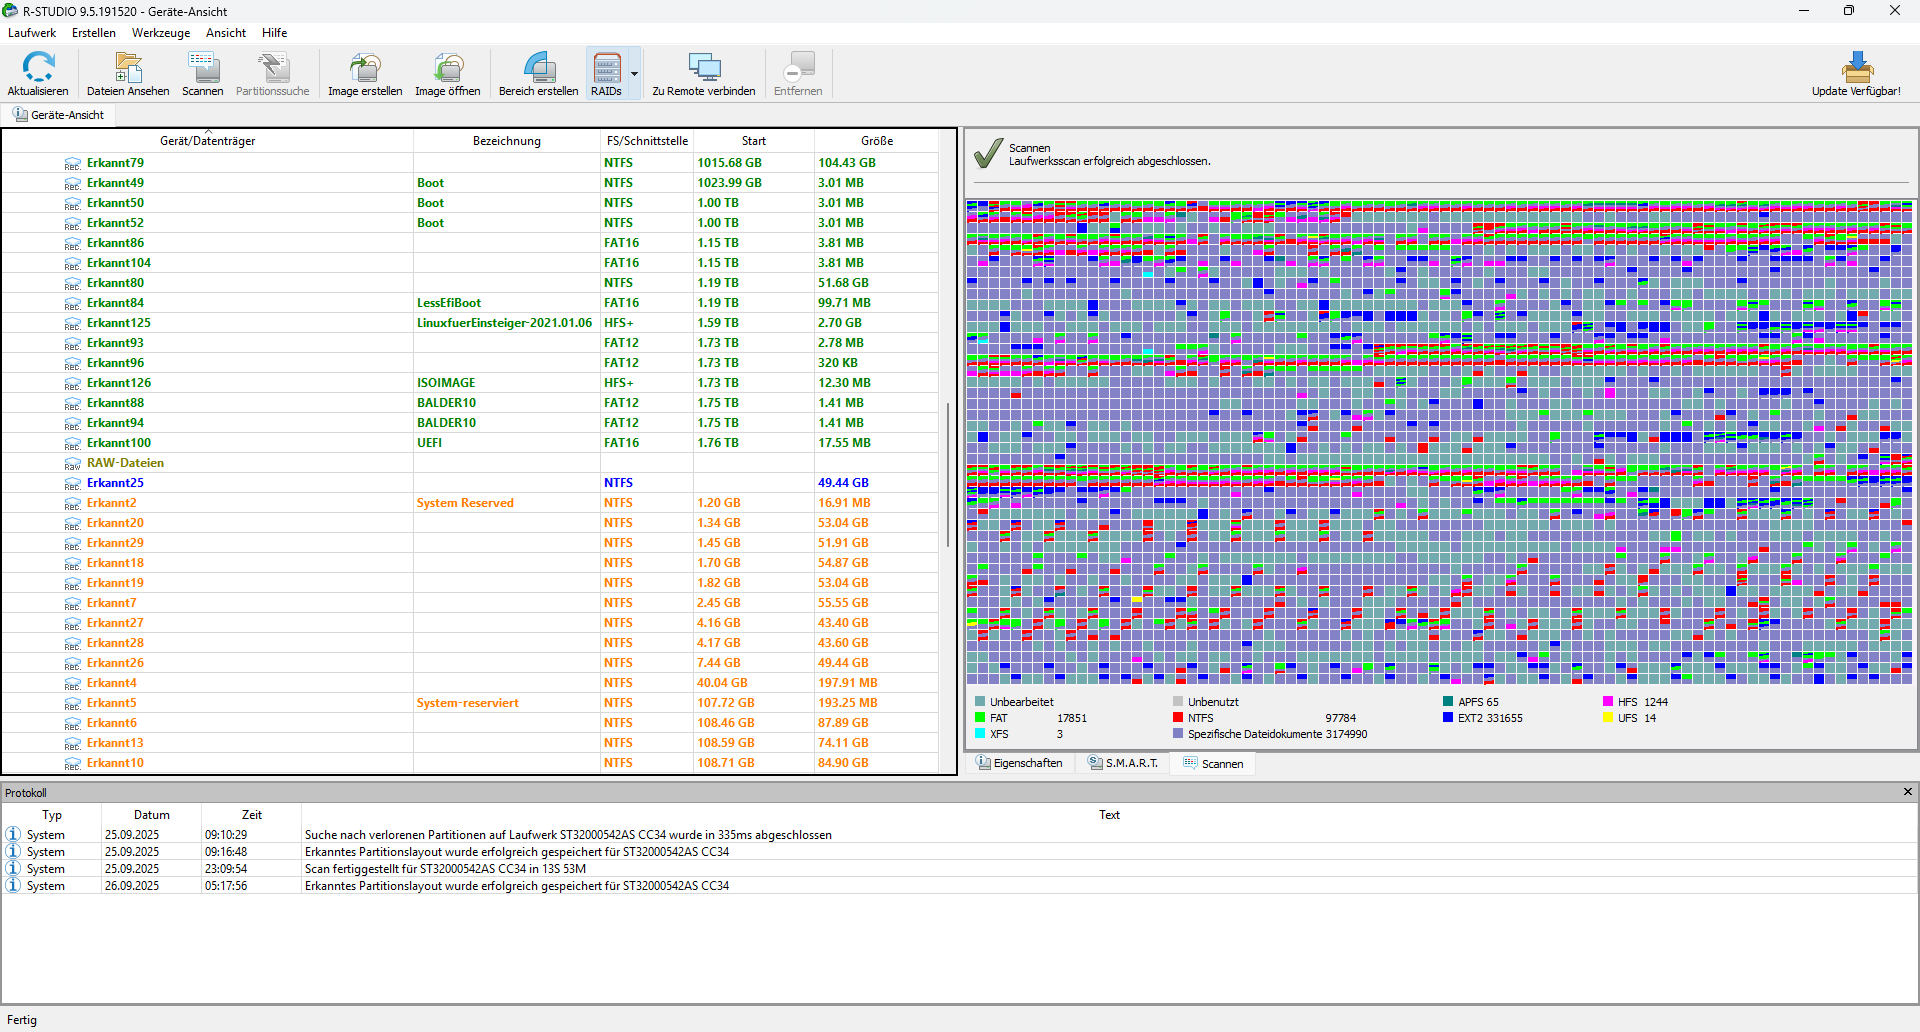Switch to the Eigenschaften tab
The image size is (1920, 1032).
[x=1021, y=763]
